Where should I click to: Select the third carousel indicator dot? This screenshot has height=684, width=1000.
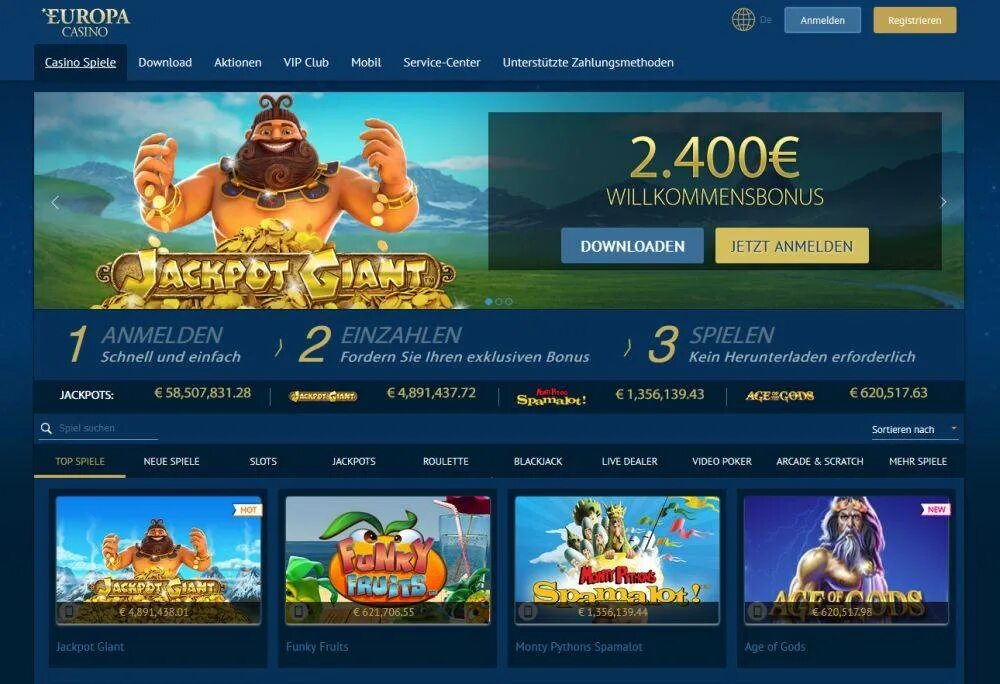point(509,302)
